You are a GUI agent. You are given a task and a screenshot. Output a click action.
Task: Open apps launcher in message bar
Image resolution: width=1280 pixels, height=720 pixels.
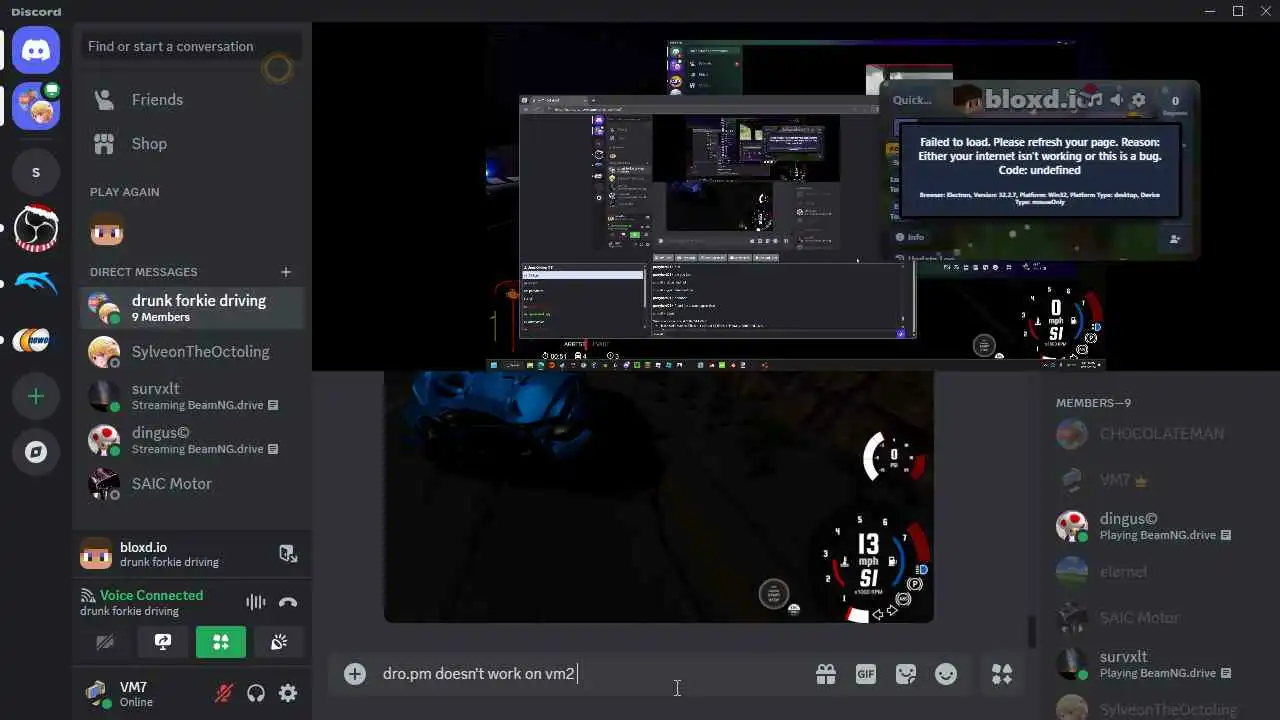point(1002,675)
